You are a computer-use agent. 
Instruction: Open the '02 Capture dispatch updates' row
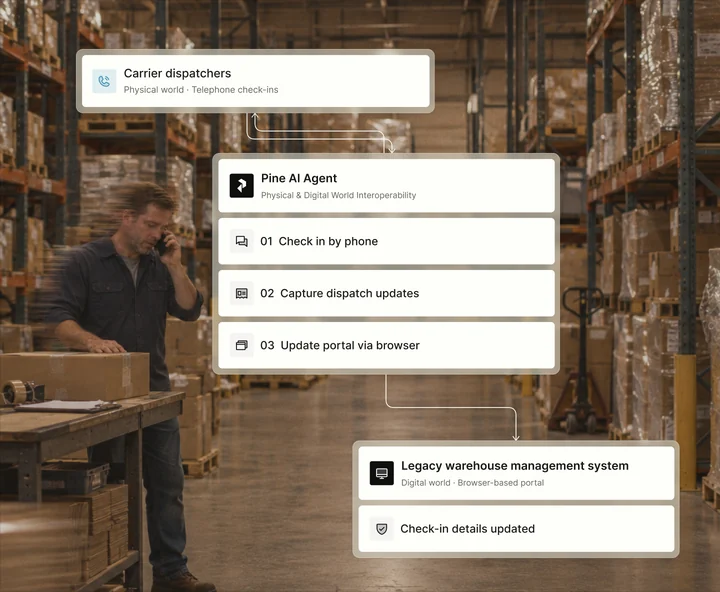(x=386, y=293)
